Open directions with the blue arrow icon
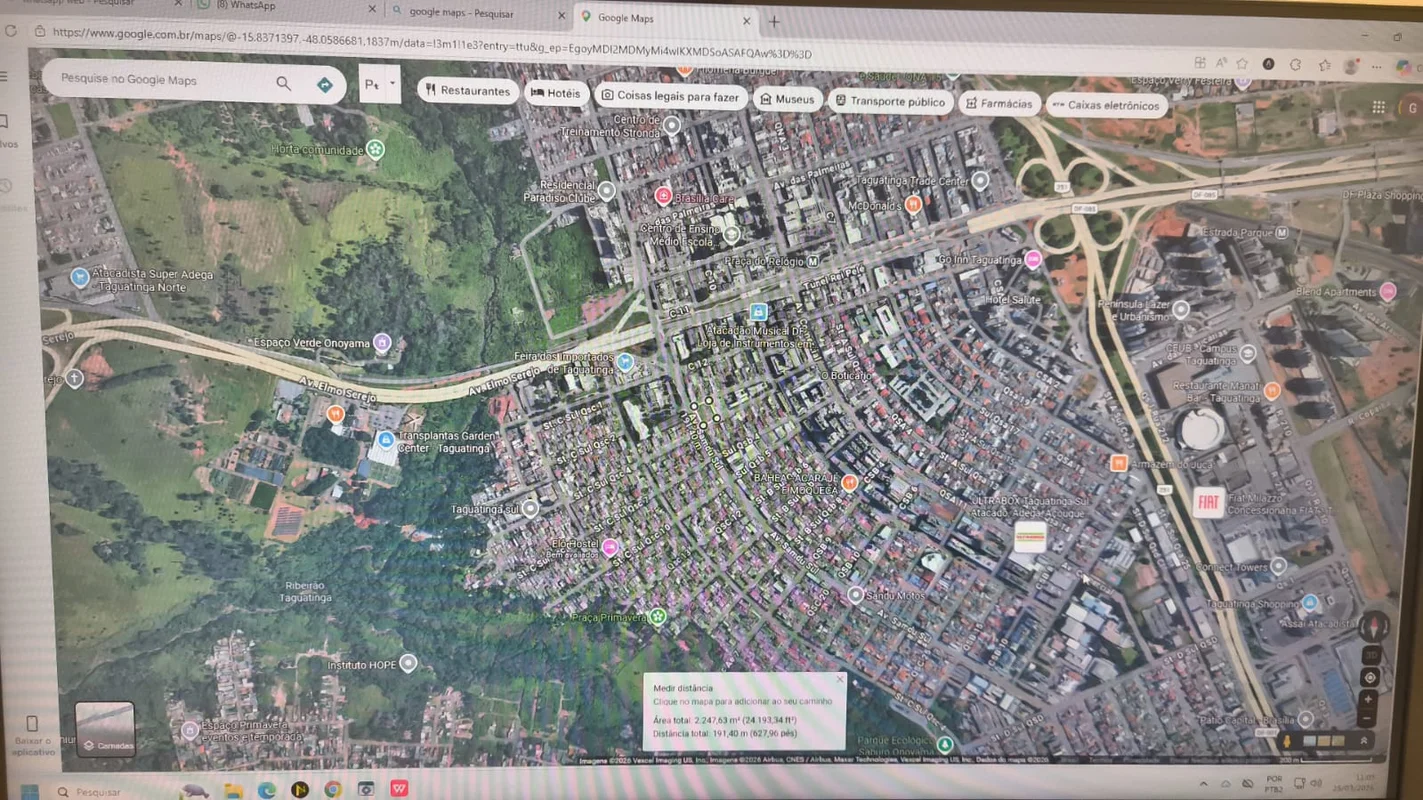Screen dimensions: 1423x800 [x=325, y=85]
